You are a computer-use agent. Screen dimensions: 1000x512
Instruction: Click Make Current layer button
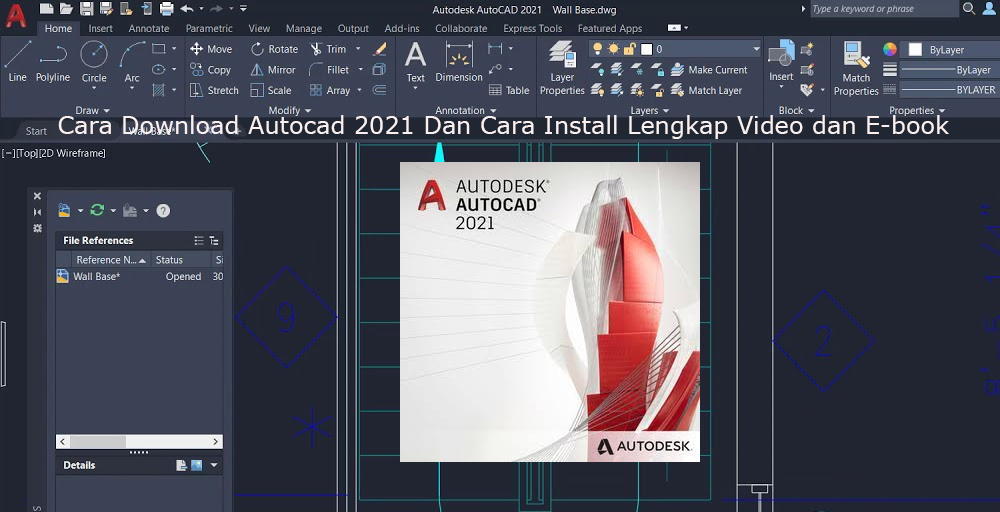(x=709, y=69)
